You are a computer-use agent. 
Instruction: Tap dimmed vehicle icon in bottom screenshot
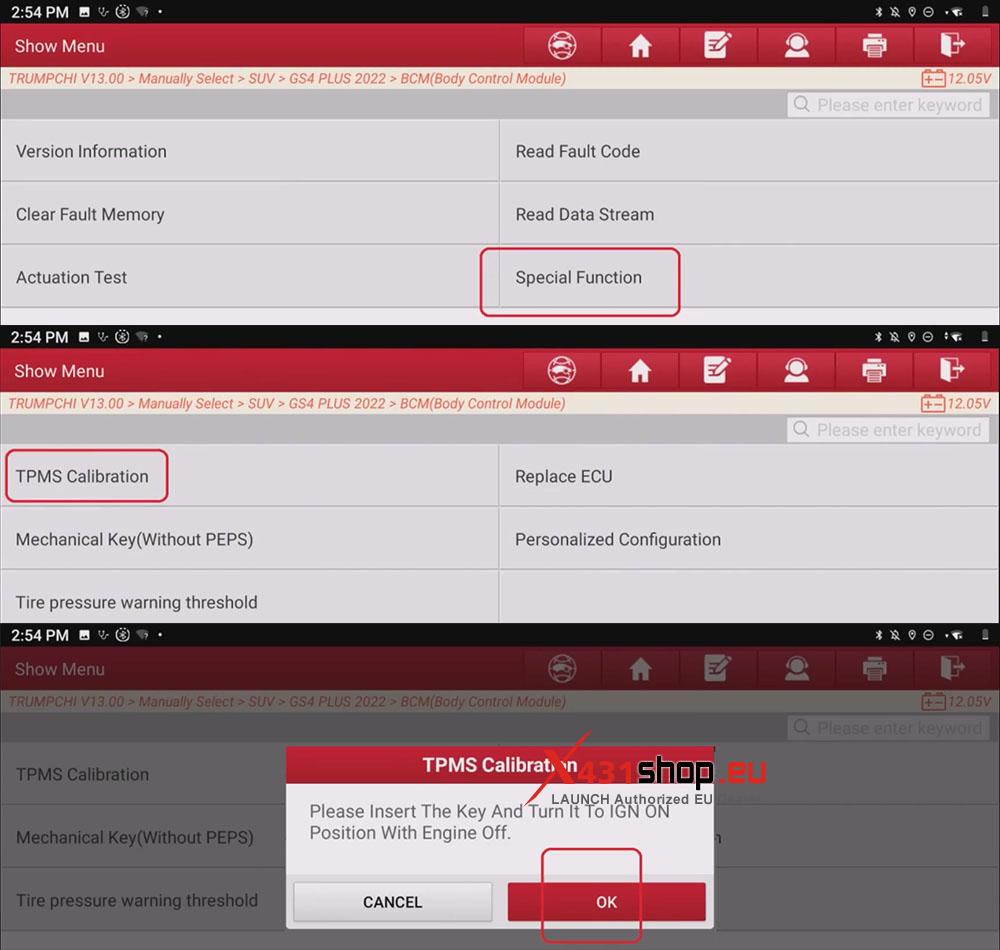point(562,669)
